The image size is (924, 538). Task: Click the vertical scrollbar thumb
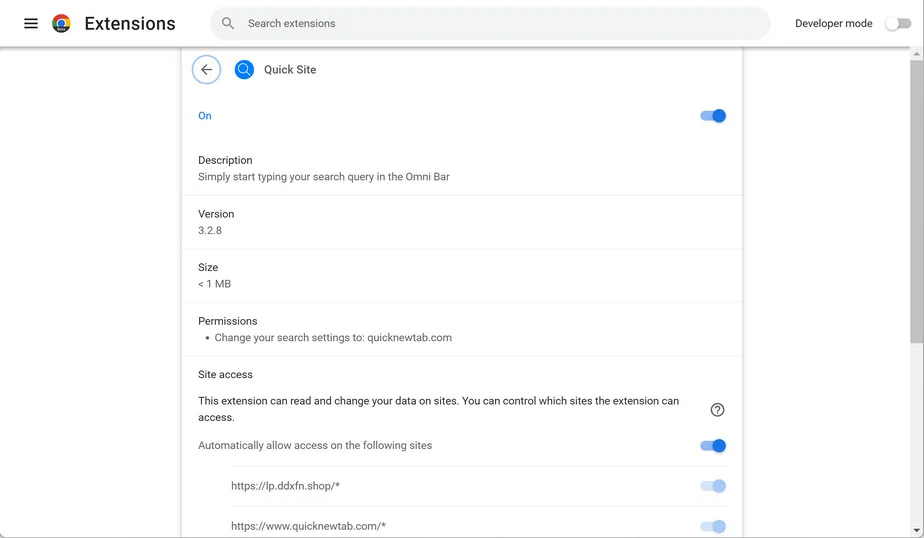[916, 202]
